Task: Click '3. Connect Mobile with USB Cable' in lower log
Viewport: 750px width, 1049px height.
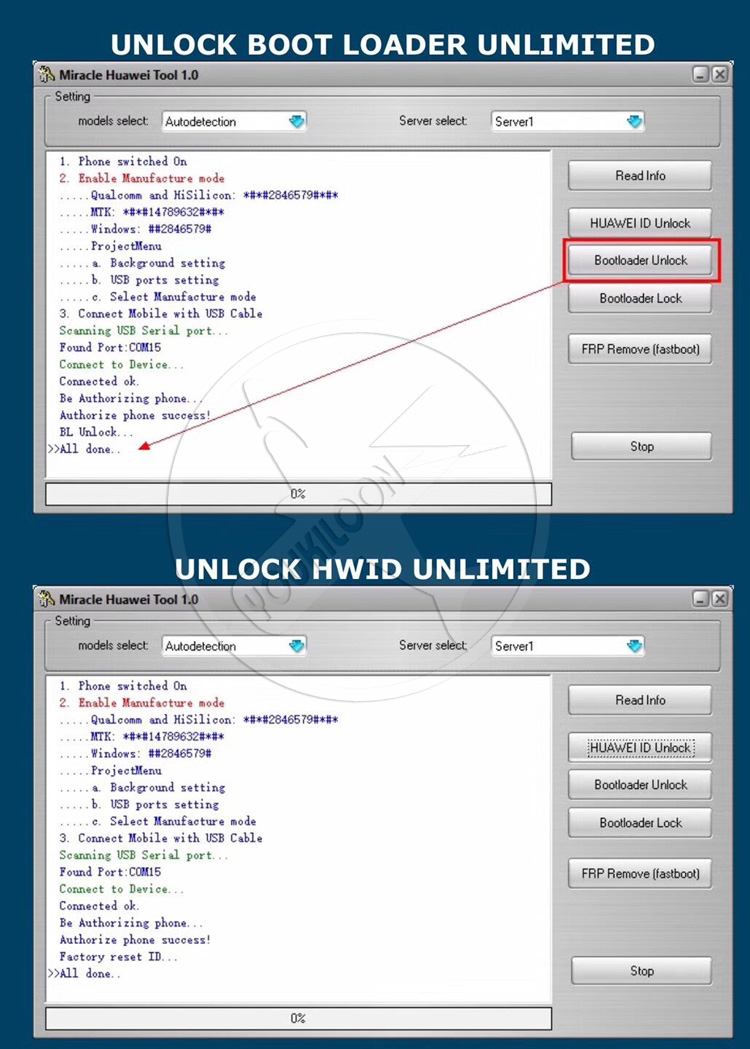Action: pyautogui.click(x=161, y=838)
